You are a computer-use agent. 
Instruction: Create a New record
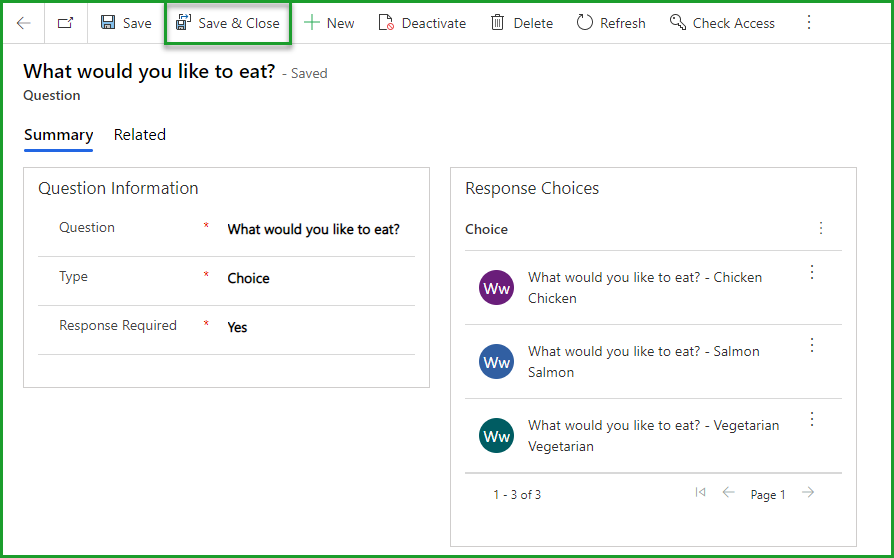[329, 23]
